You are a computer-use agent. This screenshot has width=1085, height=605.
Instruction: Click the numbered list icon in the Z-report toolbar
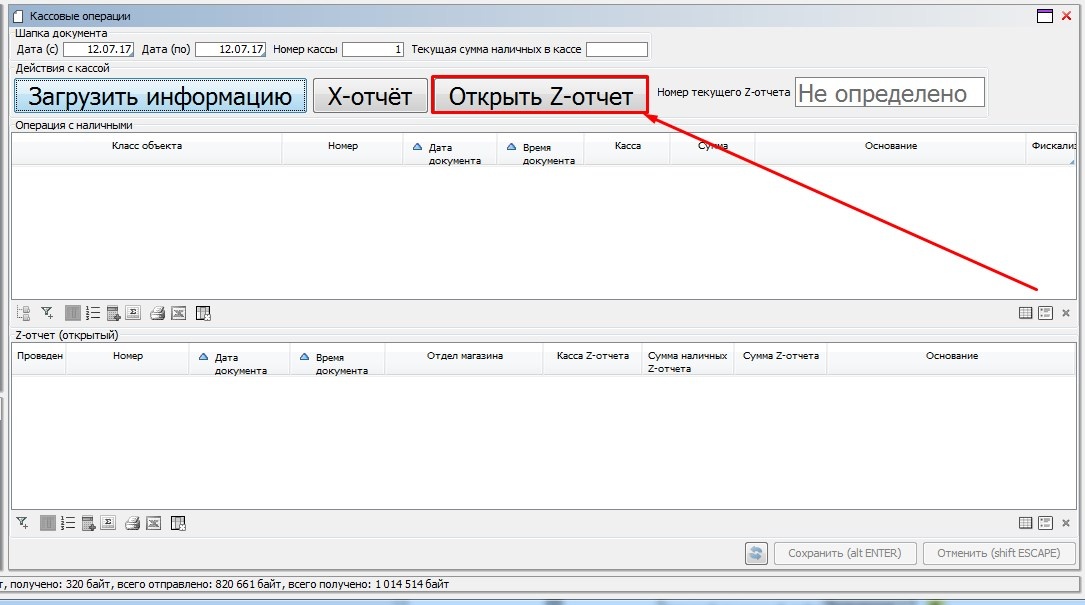(68, 523)
